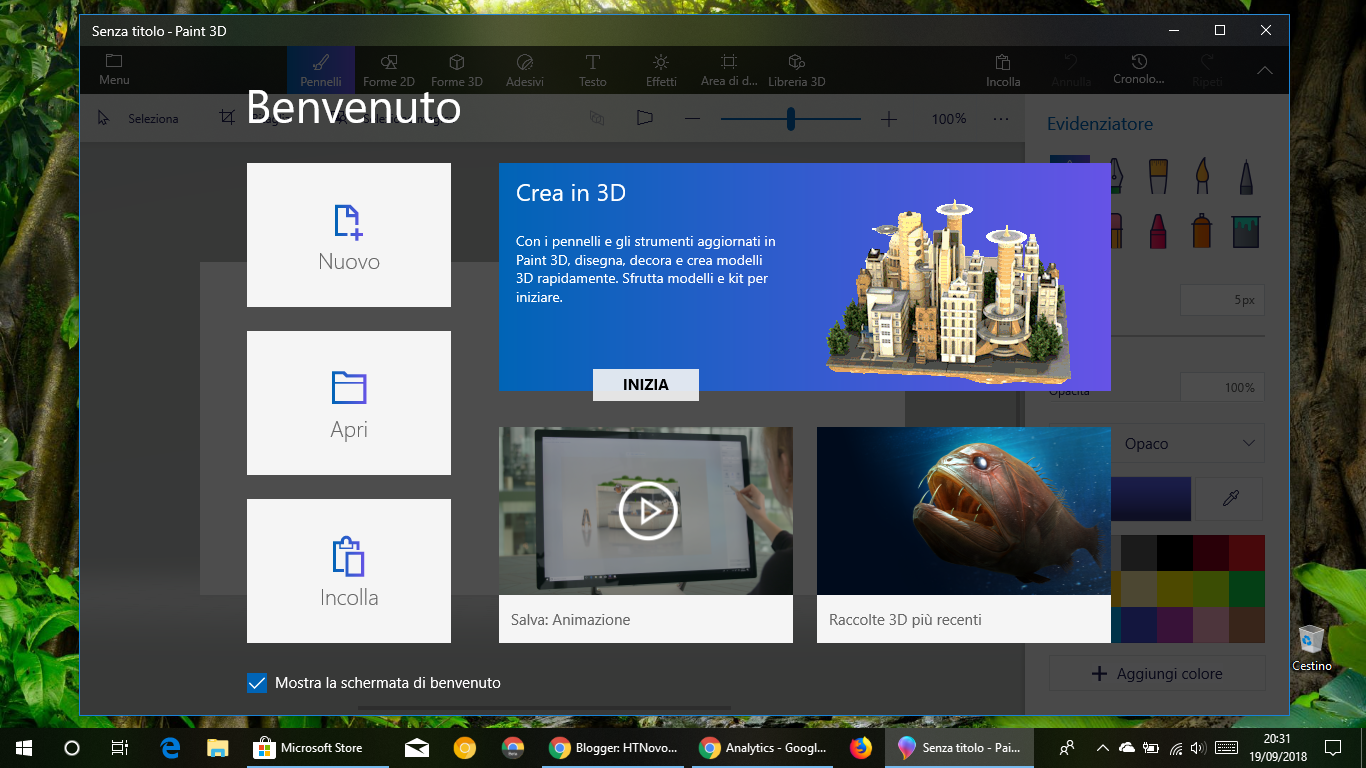Select the Testo text tool tab
Screen dimensions: 1366x768
point(592,70)
